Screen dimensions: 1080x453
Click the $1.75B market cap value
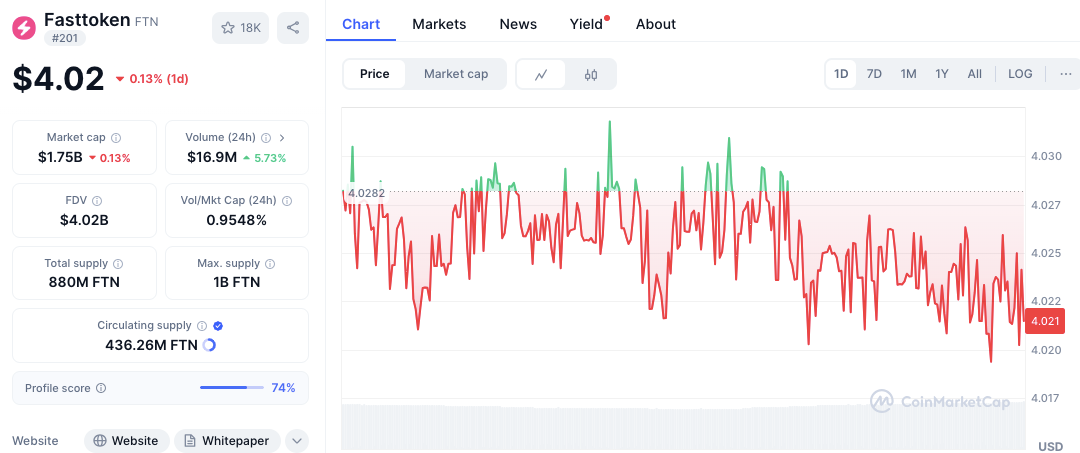60,158
